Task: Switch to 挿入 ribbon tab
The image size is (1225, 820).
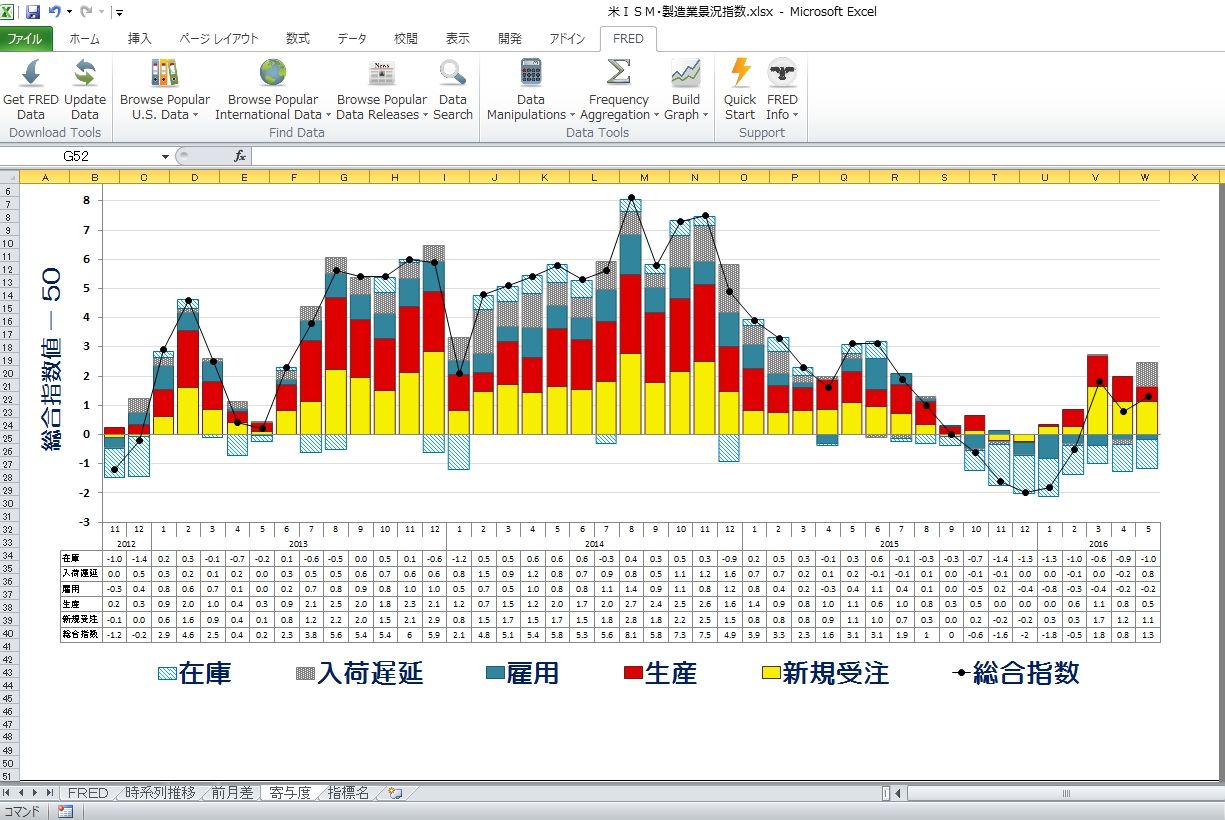Action: point(140,39)
